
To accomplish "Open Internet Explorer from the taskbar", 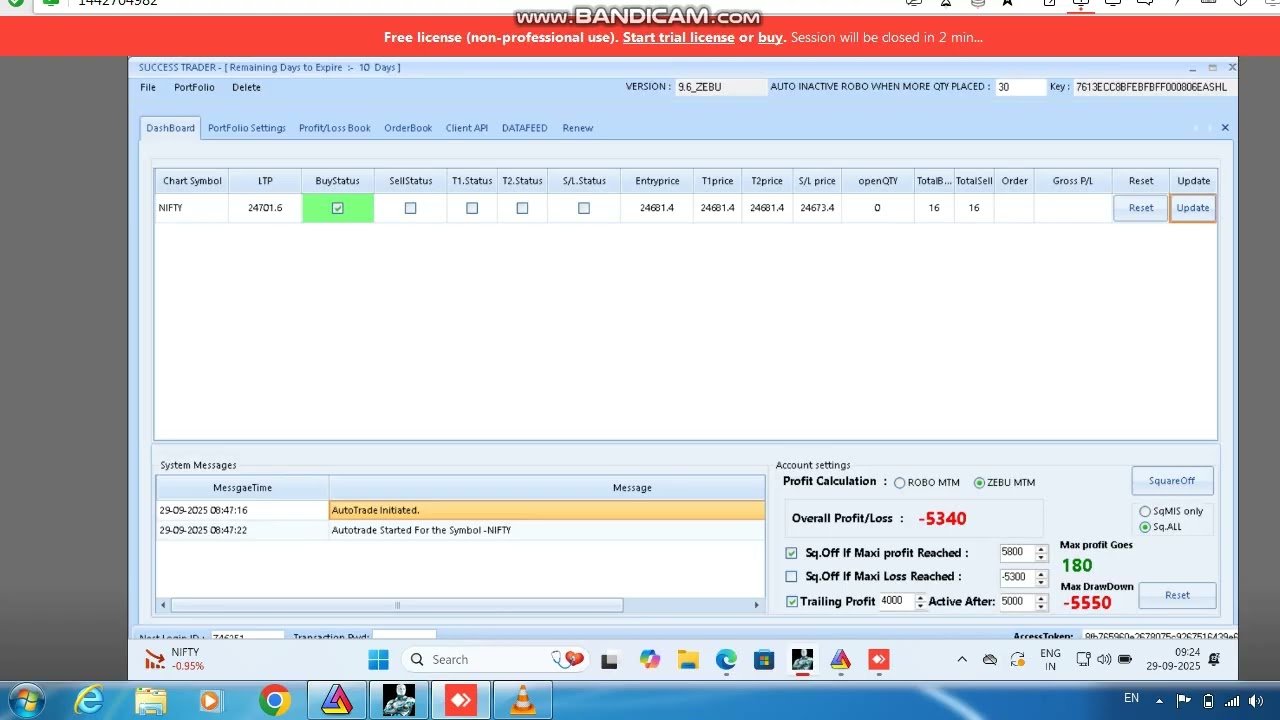I will pyautogui.click(x=89, y=700).
